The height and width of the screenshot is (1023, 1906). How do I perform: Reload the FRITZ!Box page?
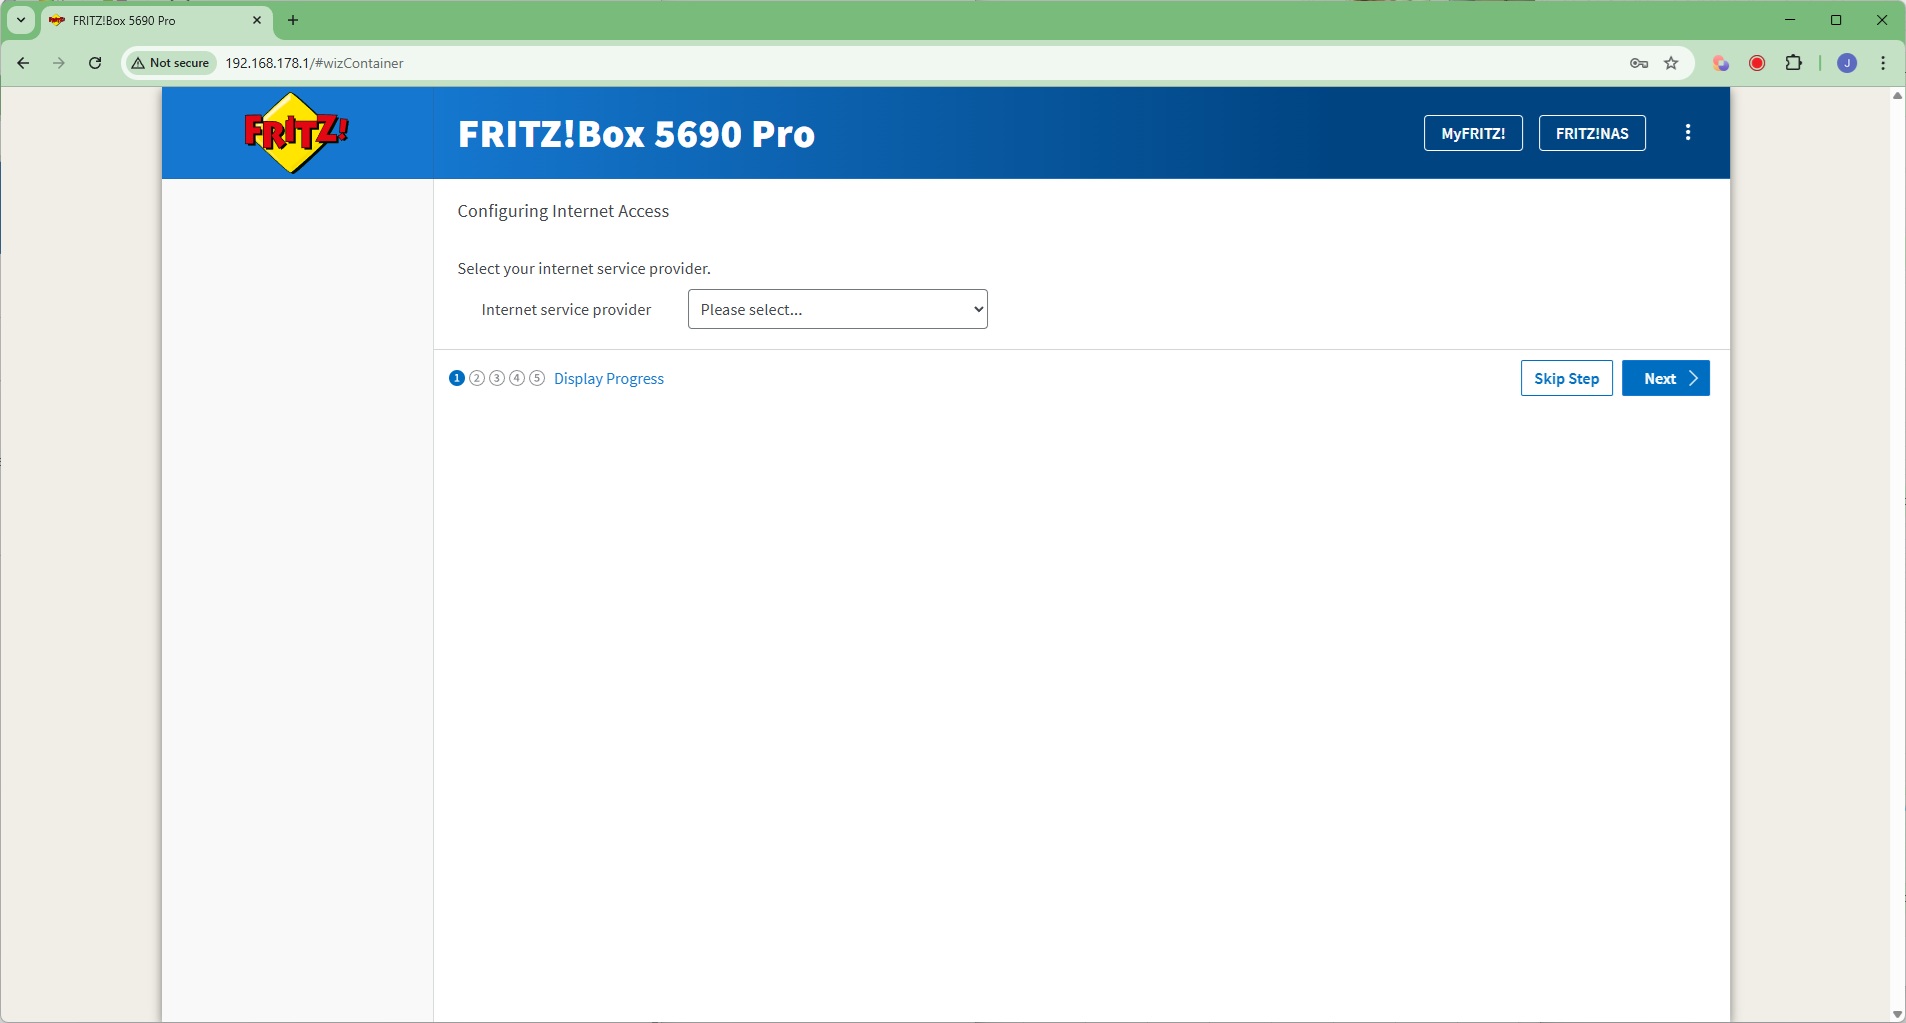[x=95, y=63]
